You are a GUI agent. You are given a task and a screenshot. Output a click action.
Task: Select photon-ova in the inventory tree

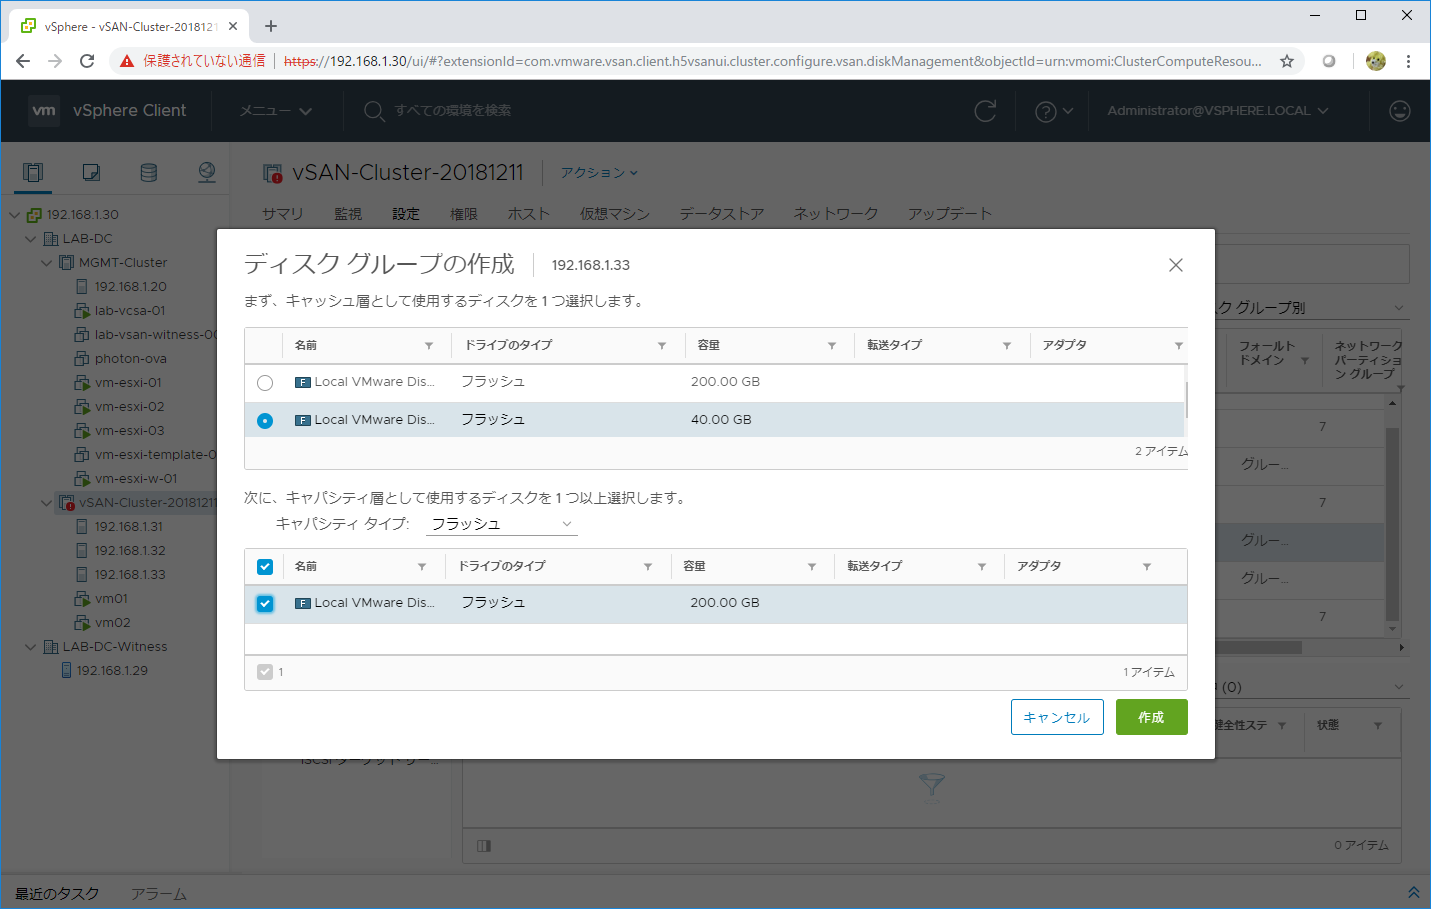pyautogui.click(x=131, y=359)
